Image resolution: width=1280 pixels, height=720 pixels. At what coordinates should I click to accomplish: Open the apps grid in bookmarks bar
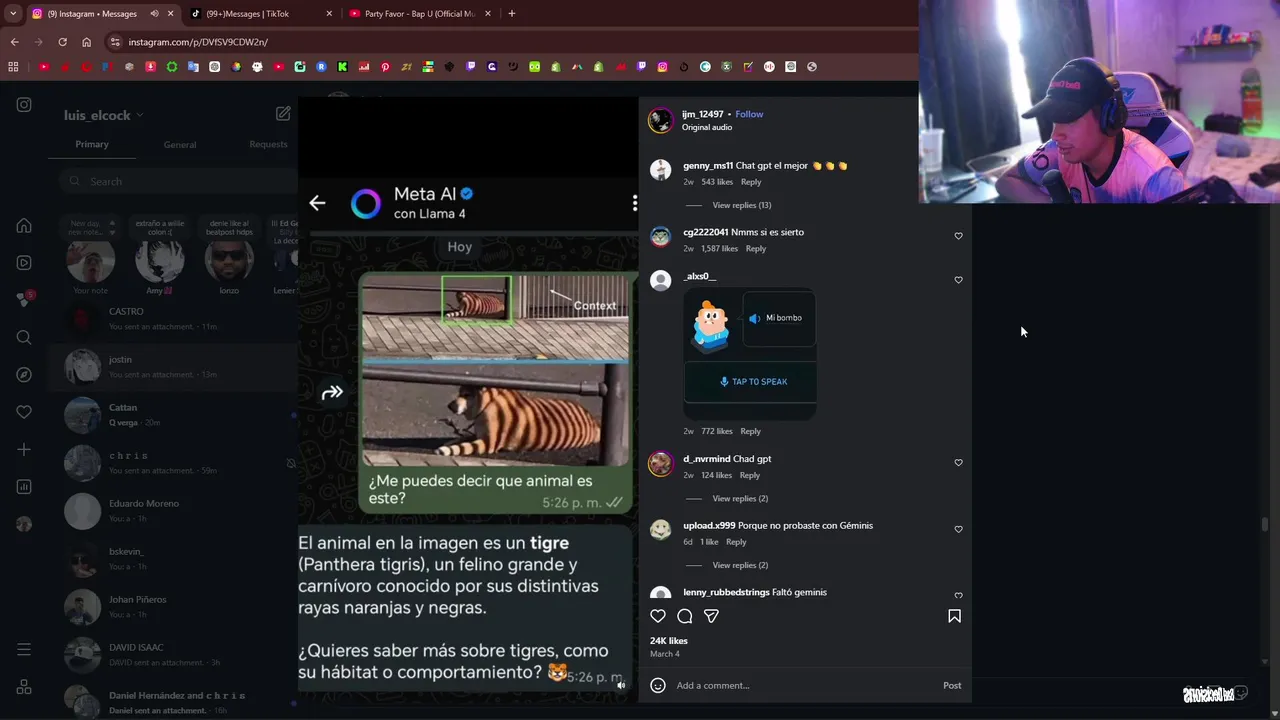(13, 67)
